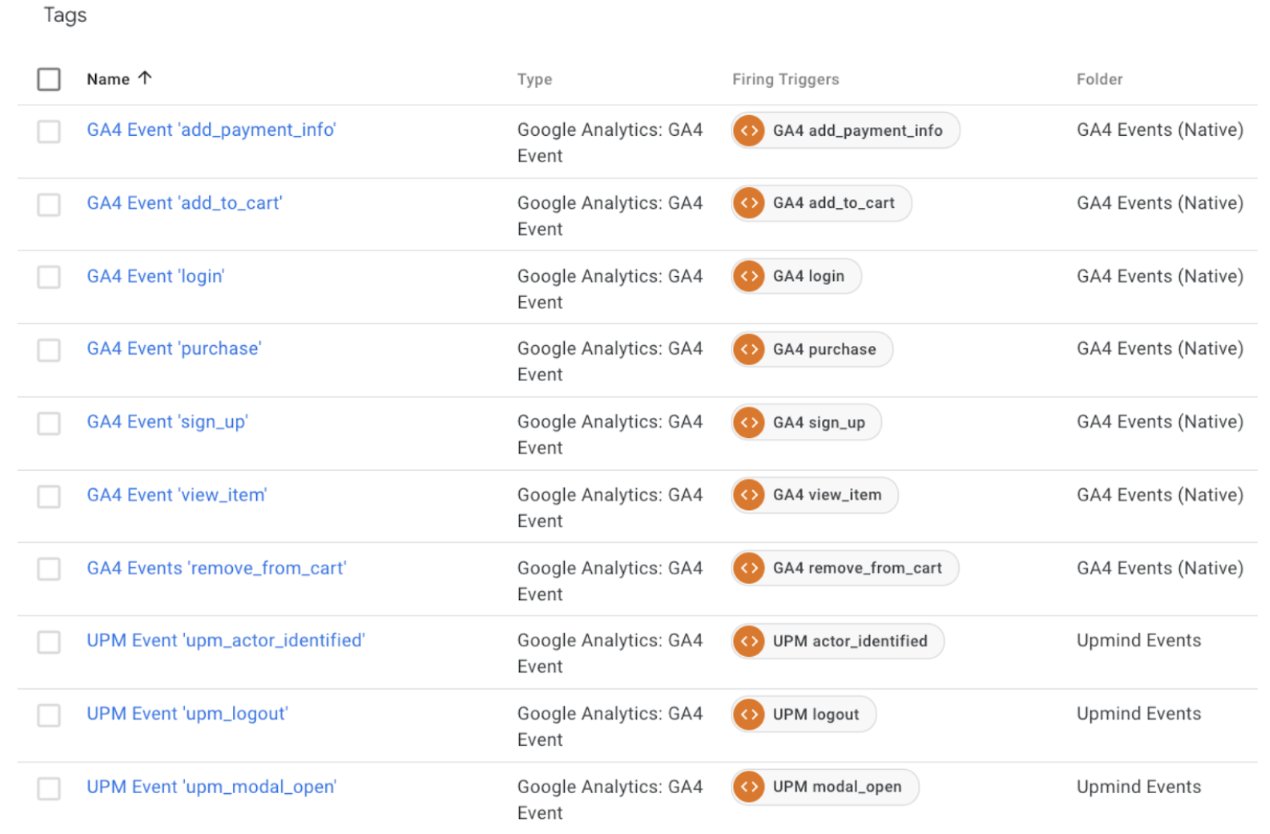Click the Type cell of 'view_item' row
This screenshot has width=1270, height=834.
(610, 507)
